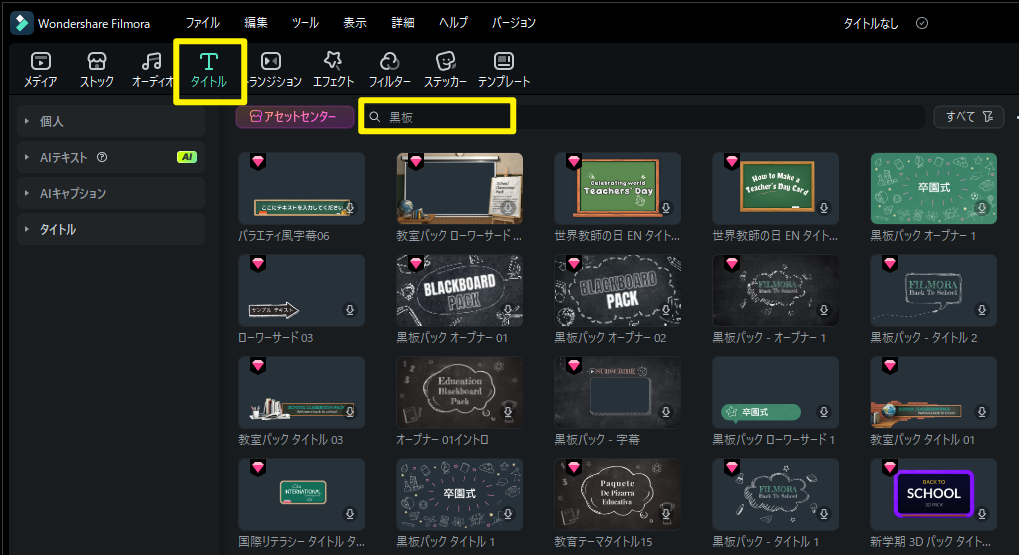Open the バージョン menu
Viewport: 1019px width, 555px height.
513,23
